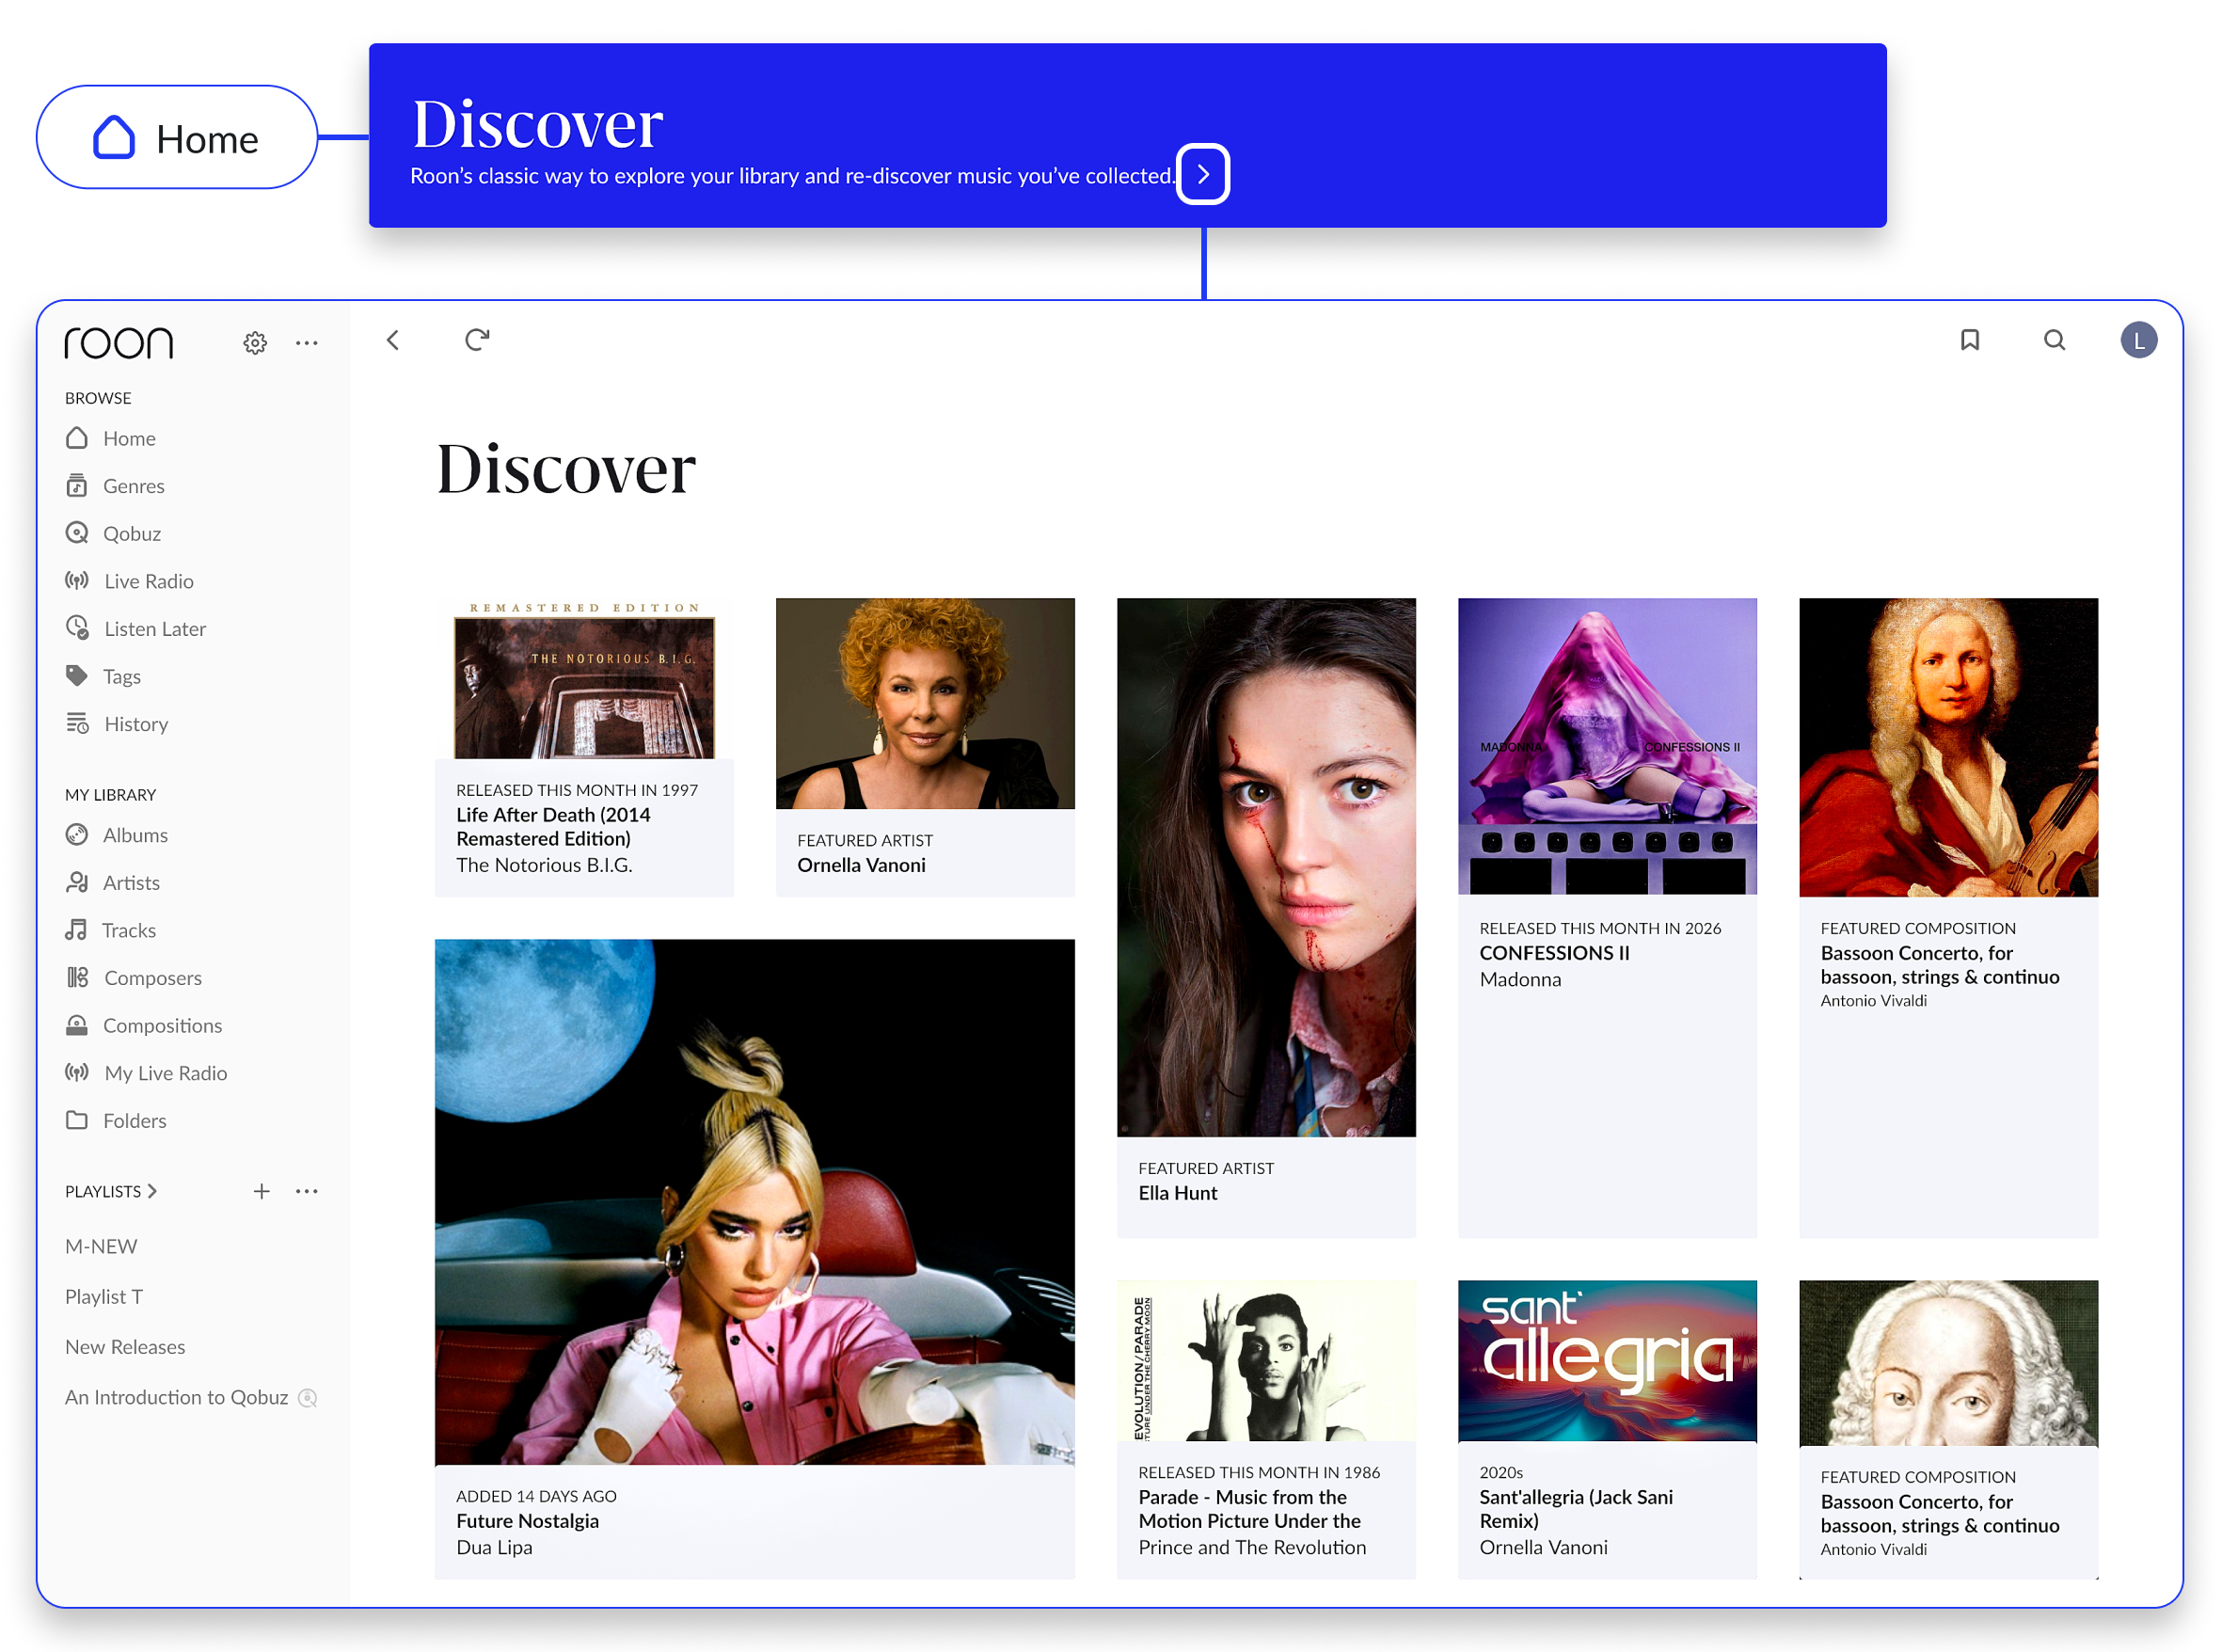Click the Composers icon in sidebar

pos(77,977)
